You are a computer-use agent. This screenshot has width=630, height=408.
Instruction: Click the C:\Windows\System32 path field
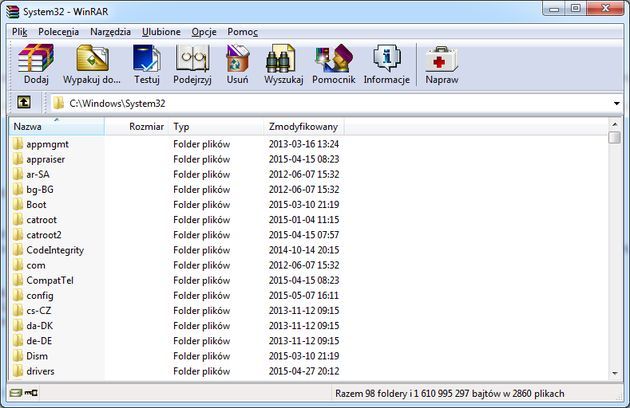330,103
